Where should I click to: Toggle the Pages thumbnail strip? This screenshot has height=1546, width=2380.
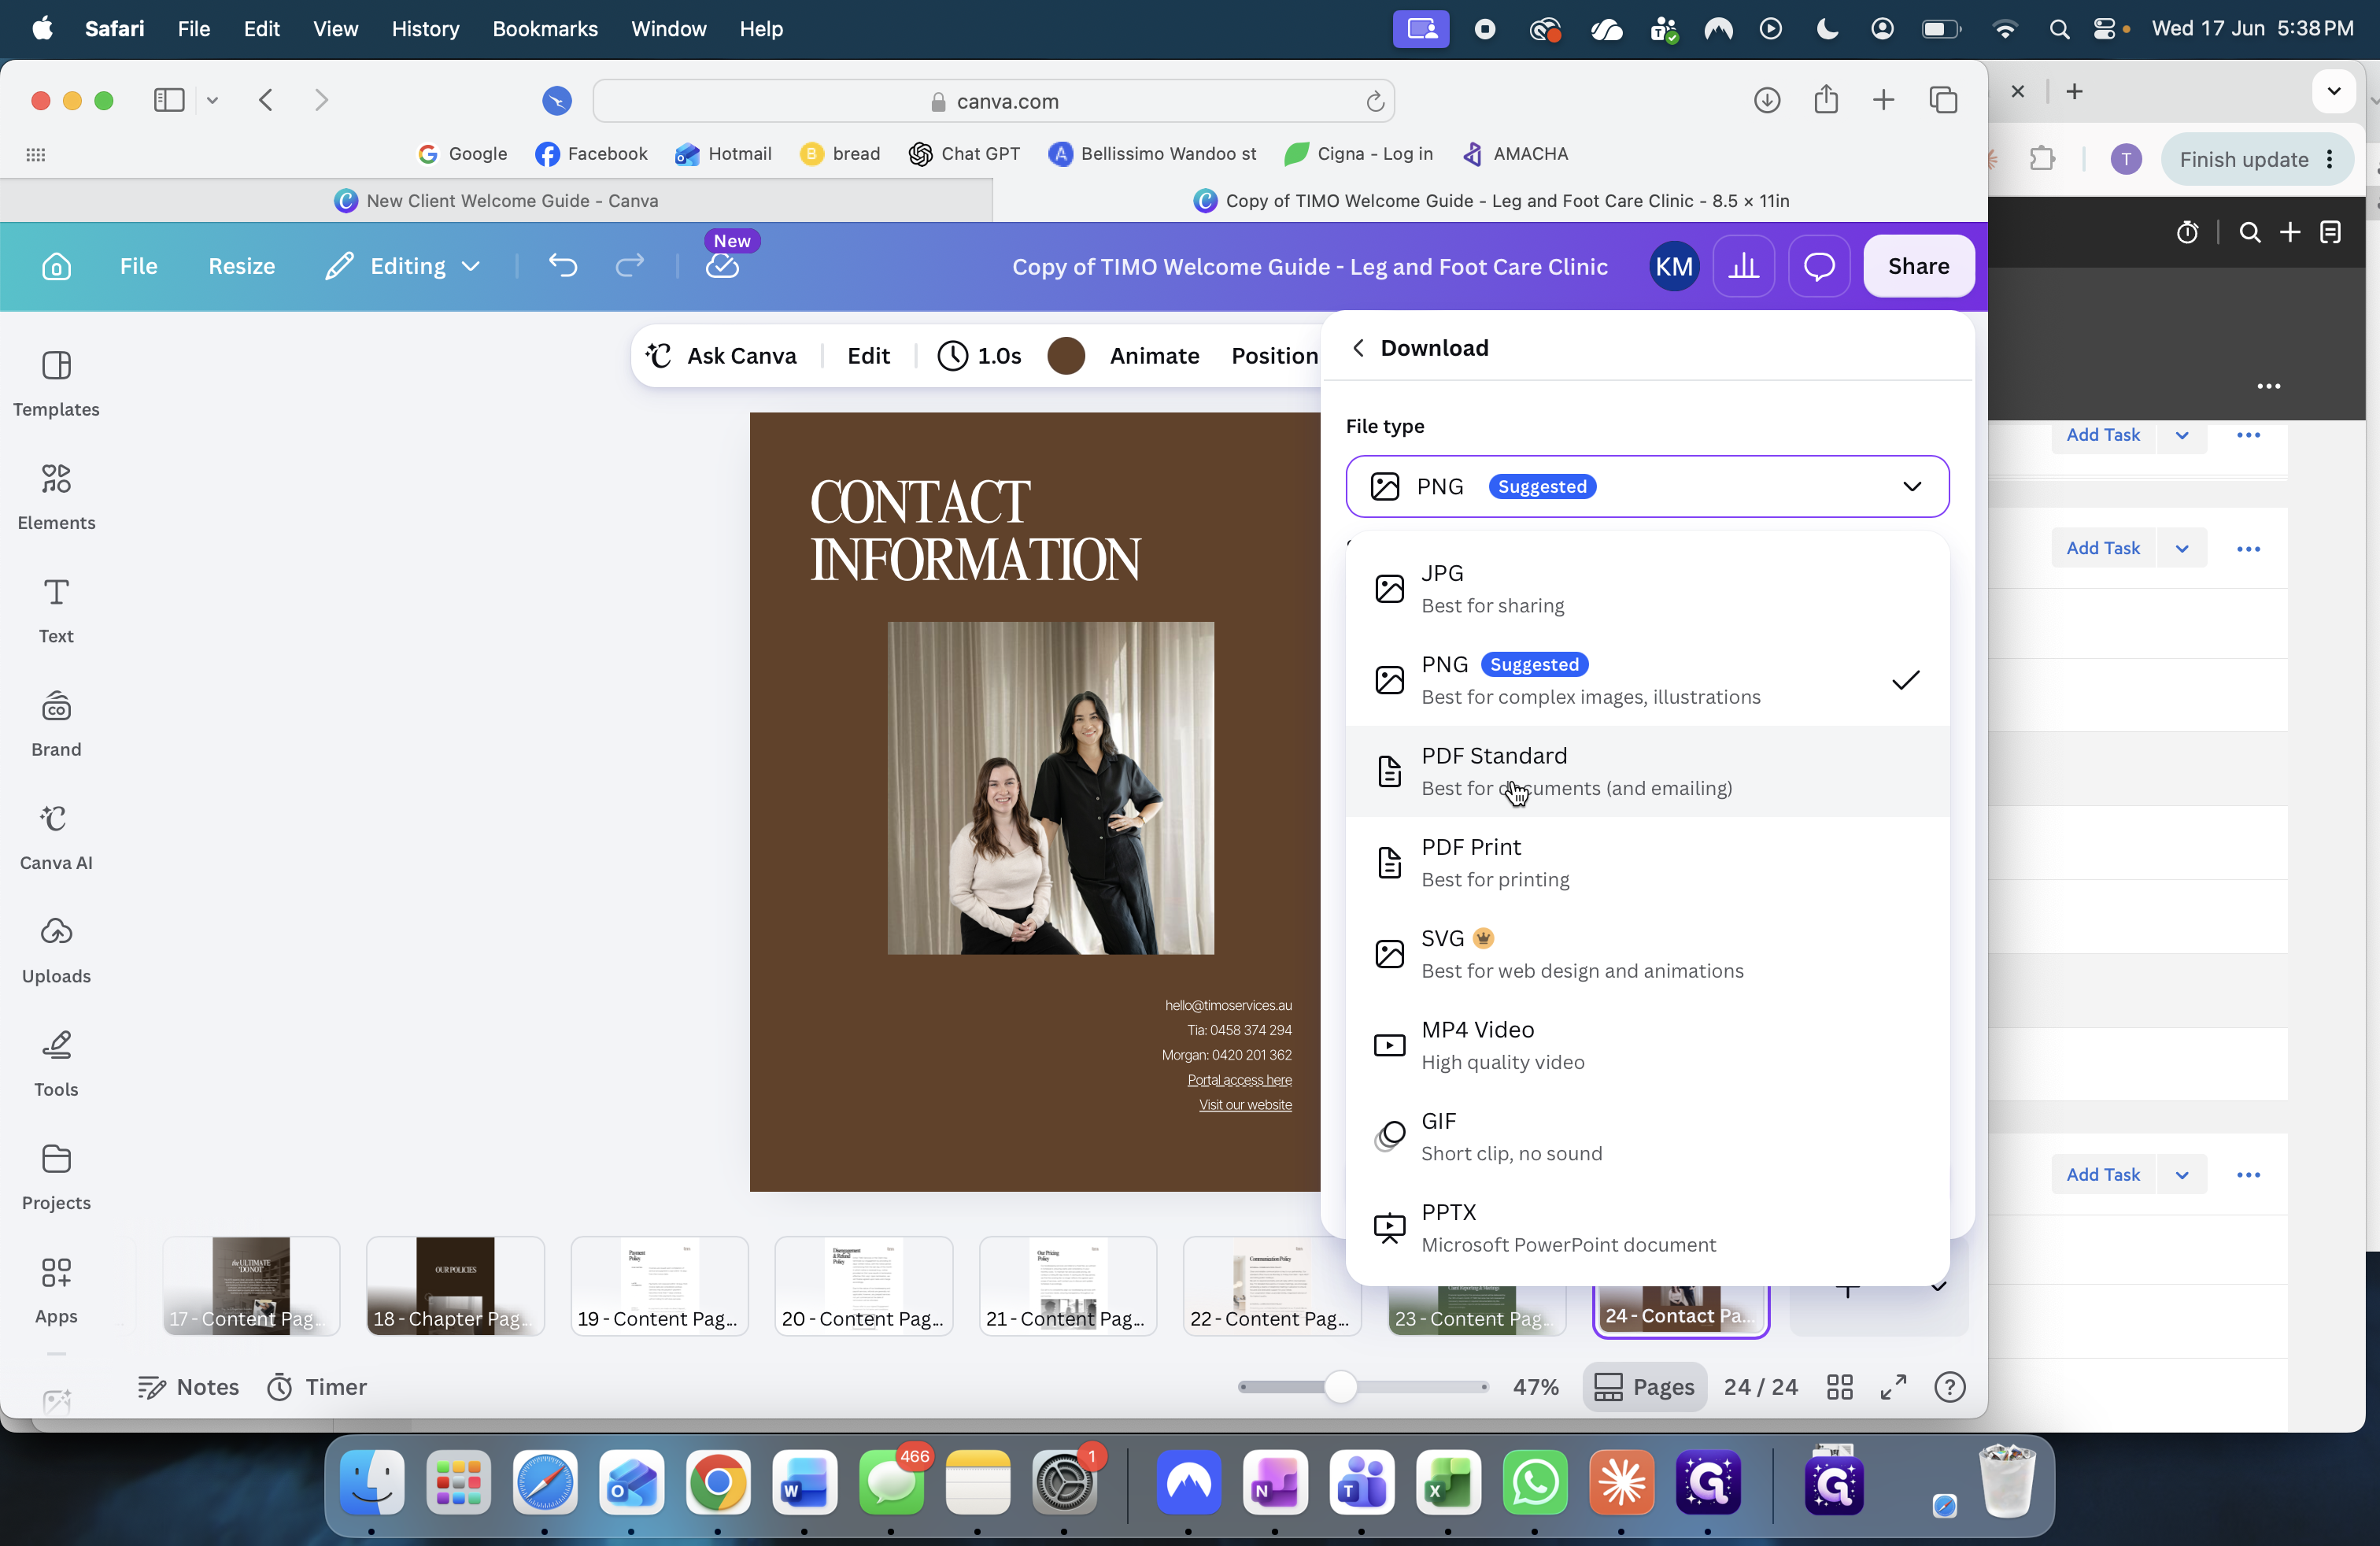pyautogui.click(x=1645, y=1387)
